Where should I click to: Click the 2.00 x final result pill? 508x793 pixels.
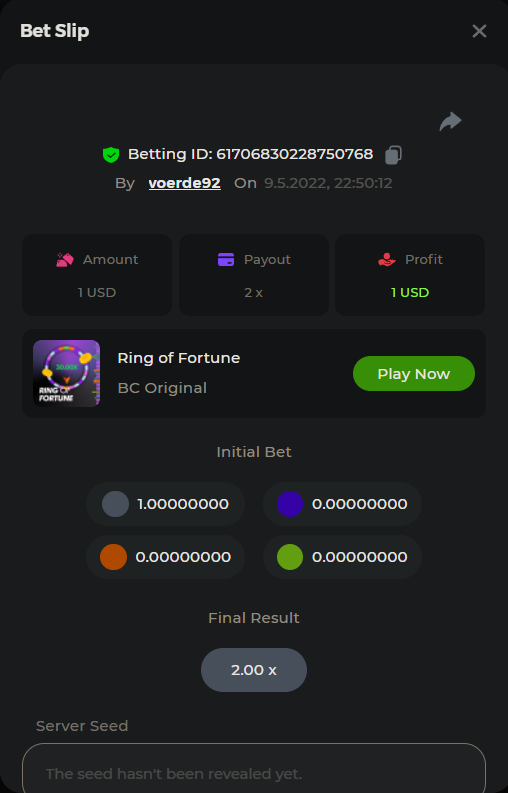[254, 670]
